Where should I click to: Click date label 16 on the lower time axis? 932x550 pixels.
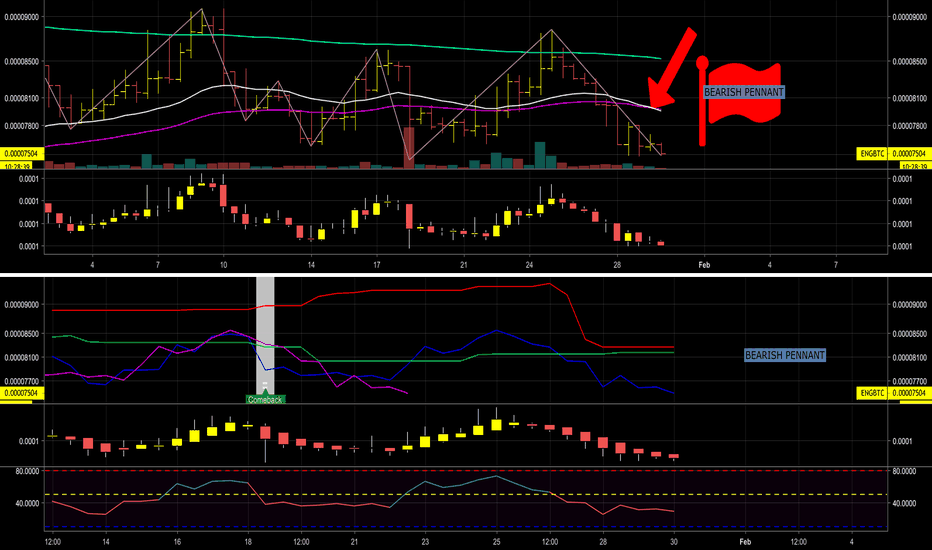coord(177,542)
